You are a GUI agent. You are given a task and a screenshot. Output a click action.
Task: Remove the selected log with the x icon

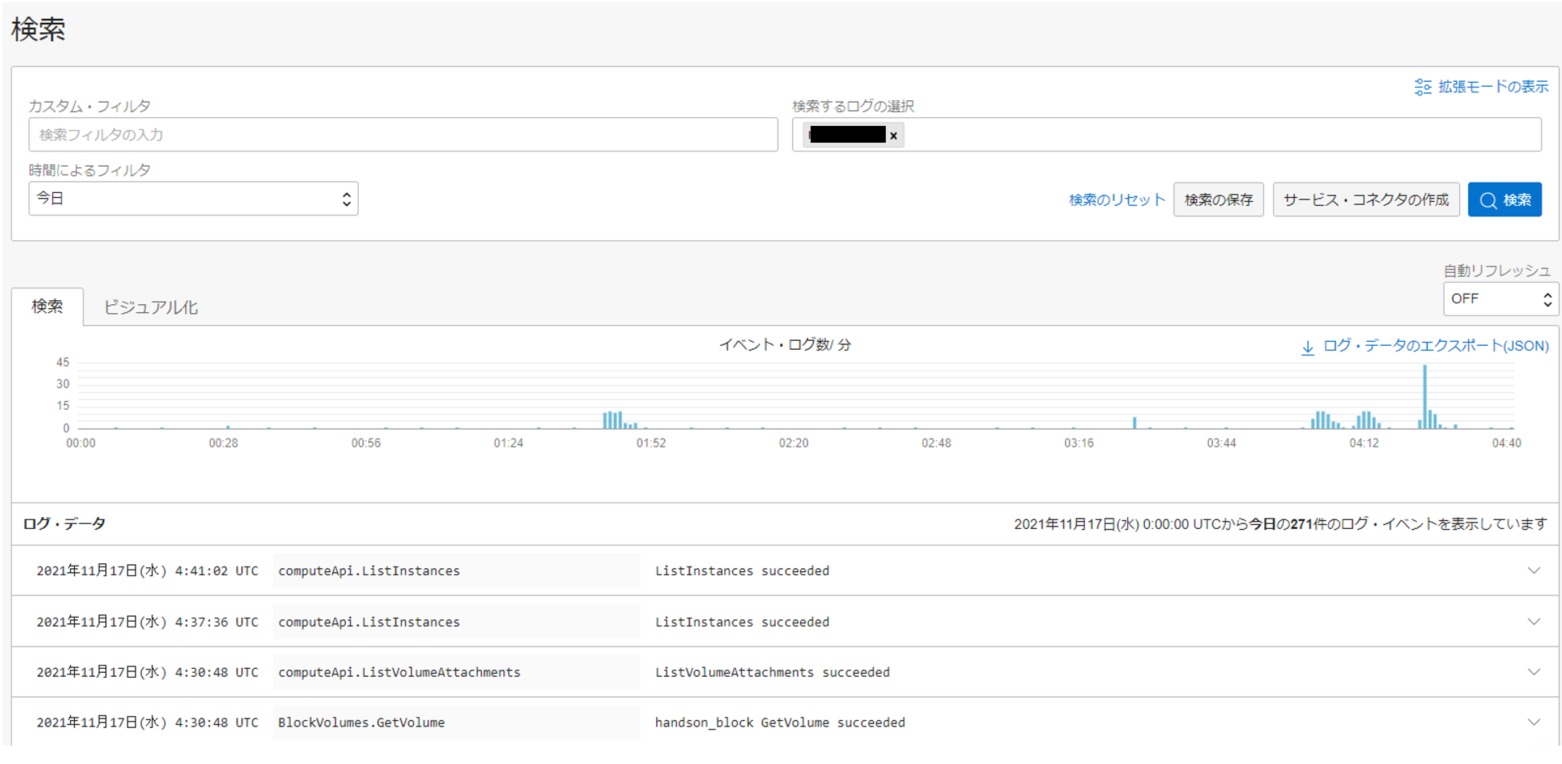(x=893, y=135)
